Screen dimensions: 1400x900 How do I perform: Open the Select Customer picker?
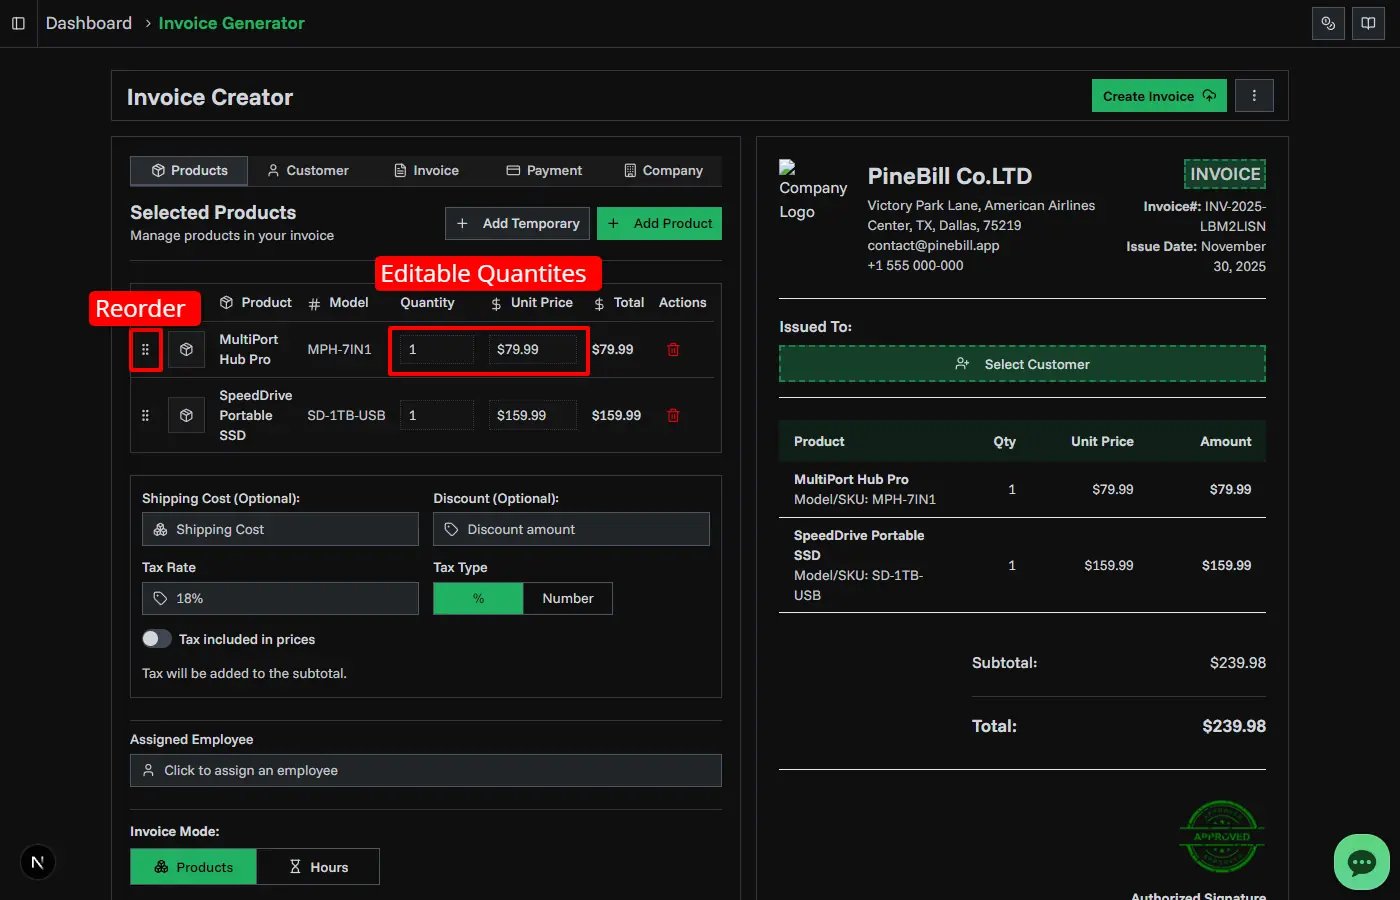1022,364
